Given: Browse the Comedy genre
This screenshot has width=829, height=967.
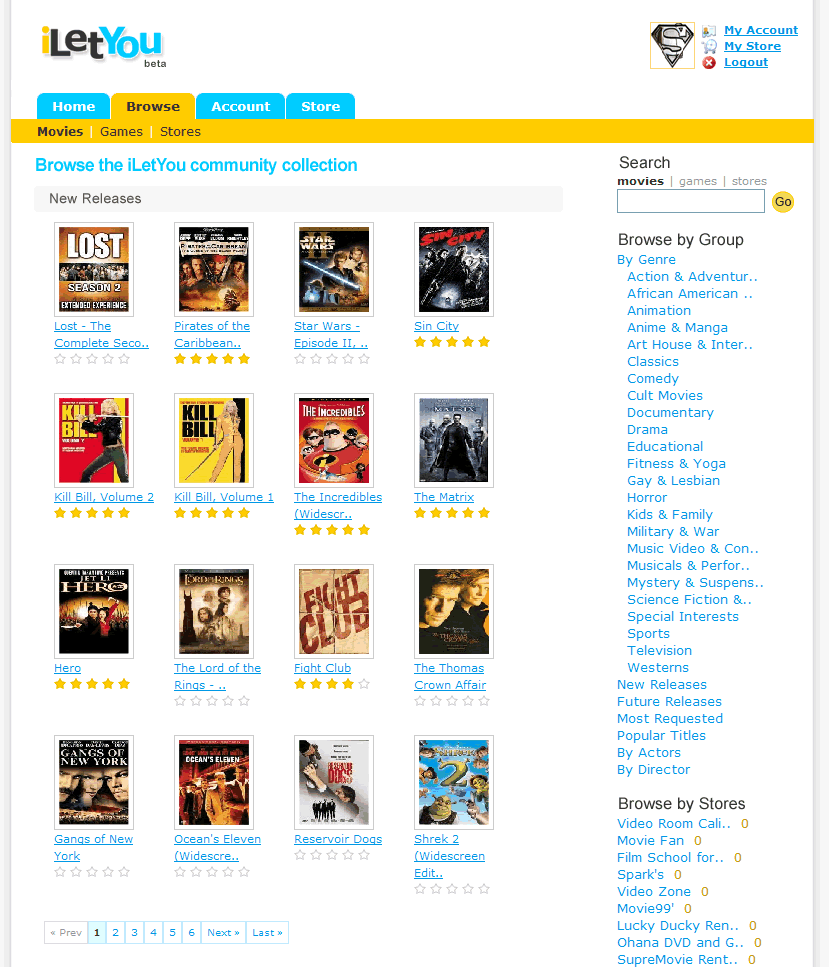Looking at the screenshot, I should pos(653,378).
